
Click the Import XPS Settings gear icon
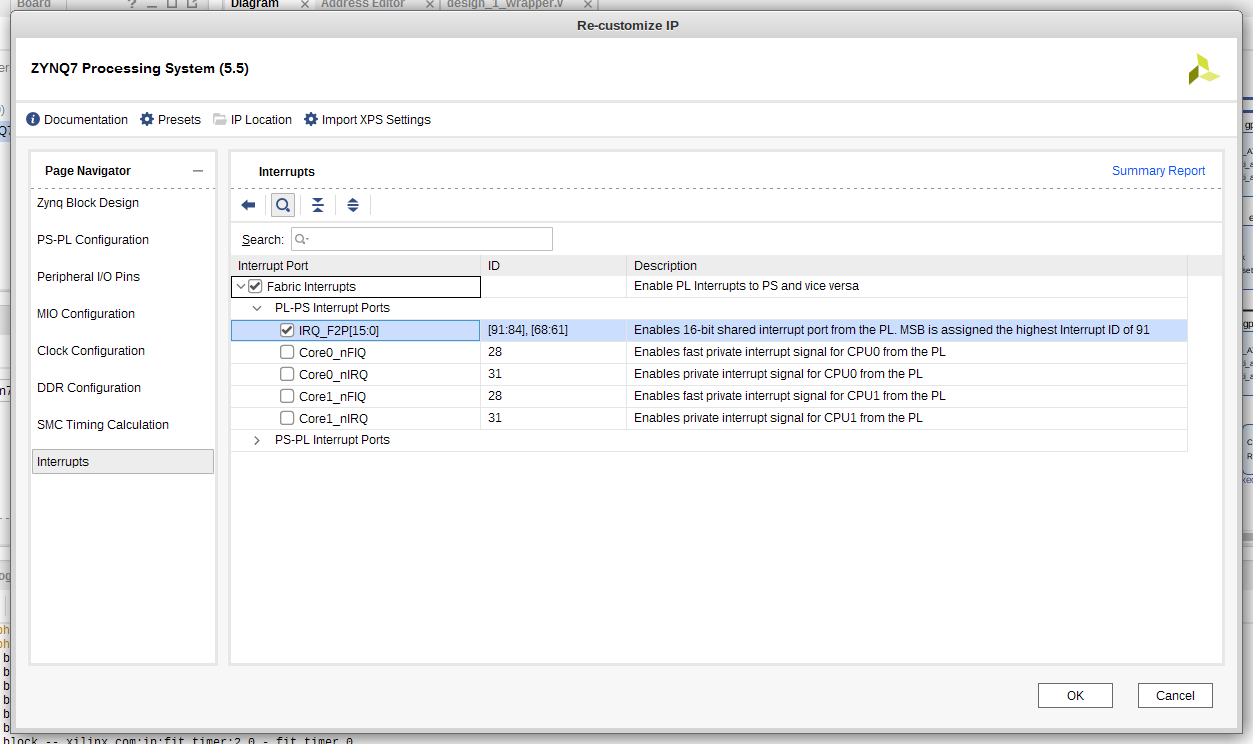[311, 119]
